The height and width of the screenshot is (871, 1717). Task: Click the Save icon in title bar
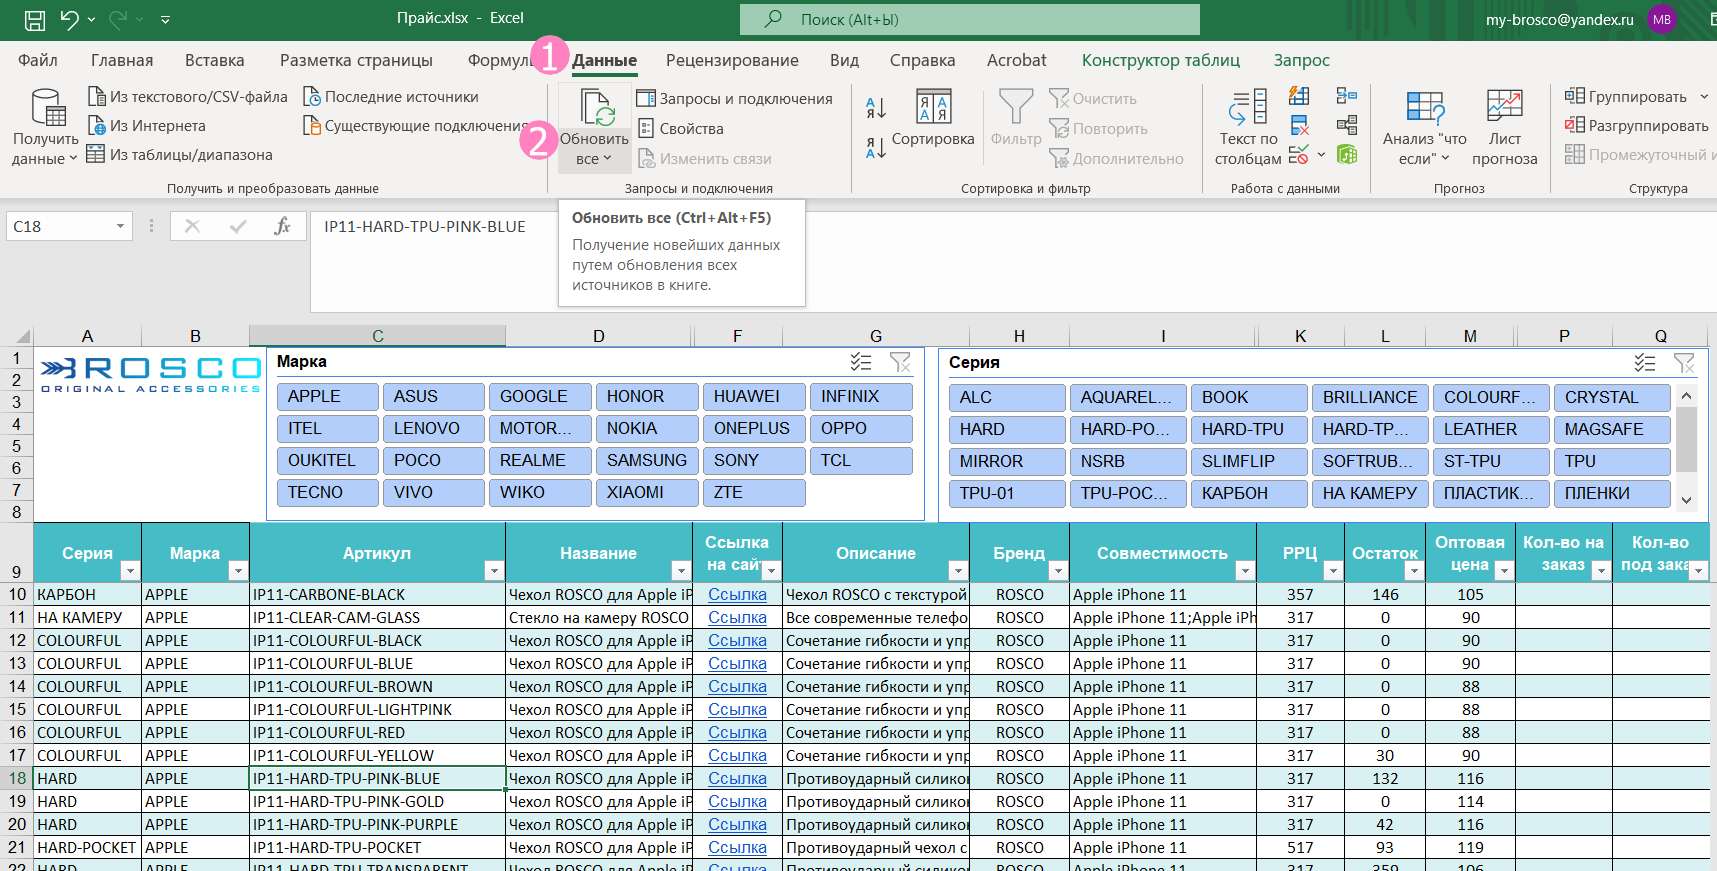click(x=35, y=19)
